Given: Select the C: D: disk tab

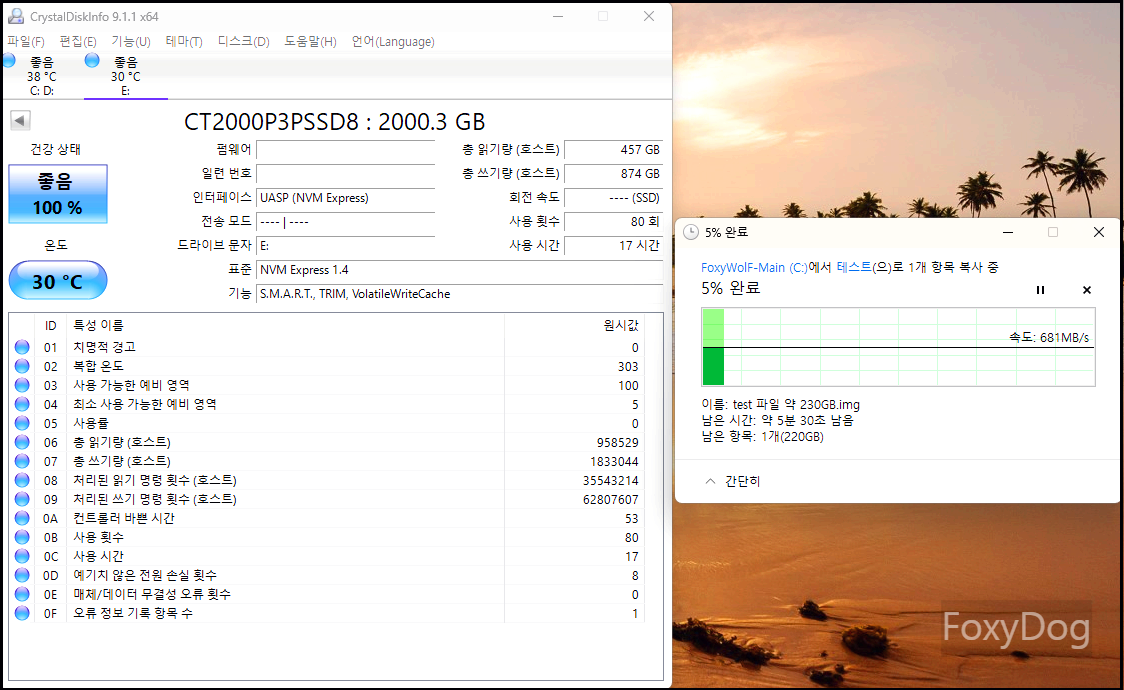Looking at the screenshot, I should [42, 76].
